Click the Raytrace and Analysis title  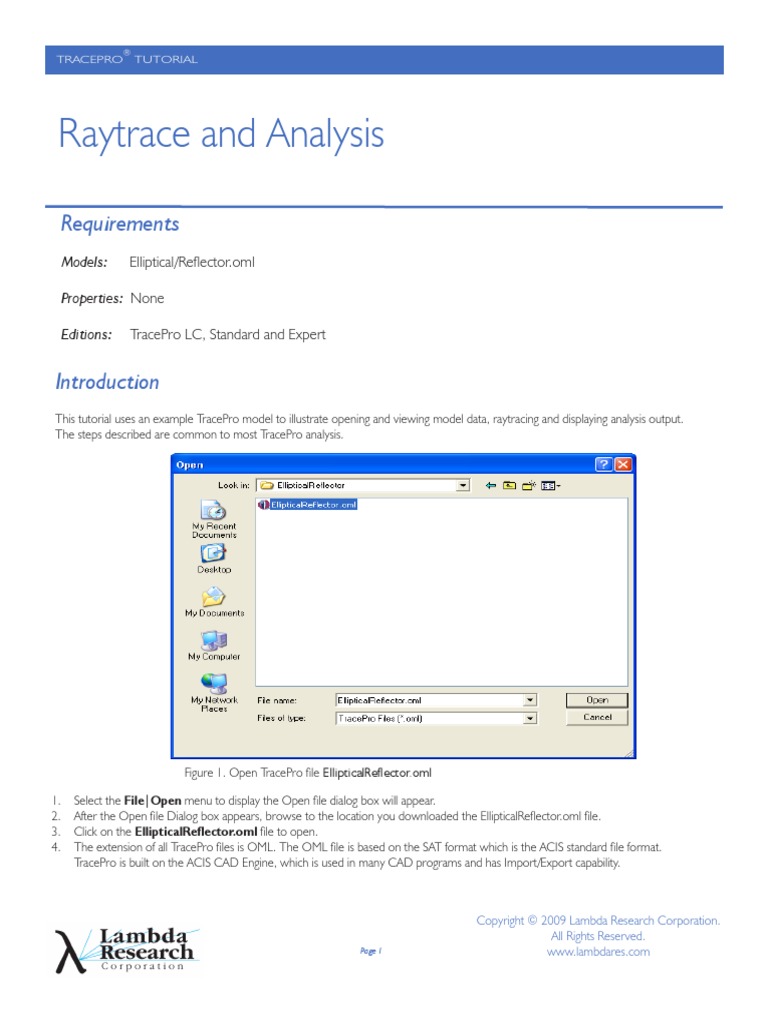point(221,135)
